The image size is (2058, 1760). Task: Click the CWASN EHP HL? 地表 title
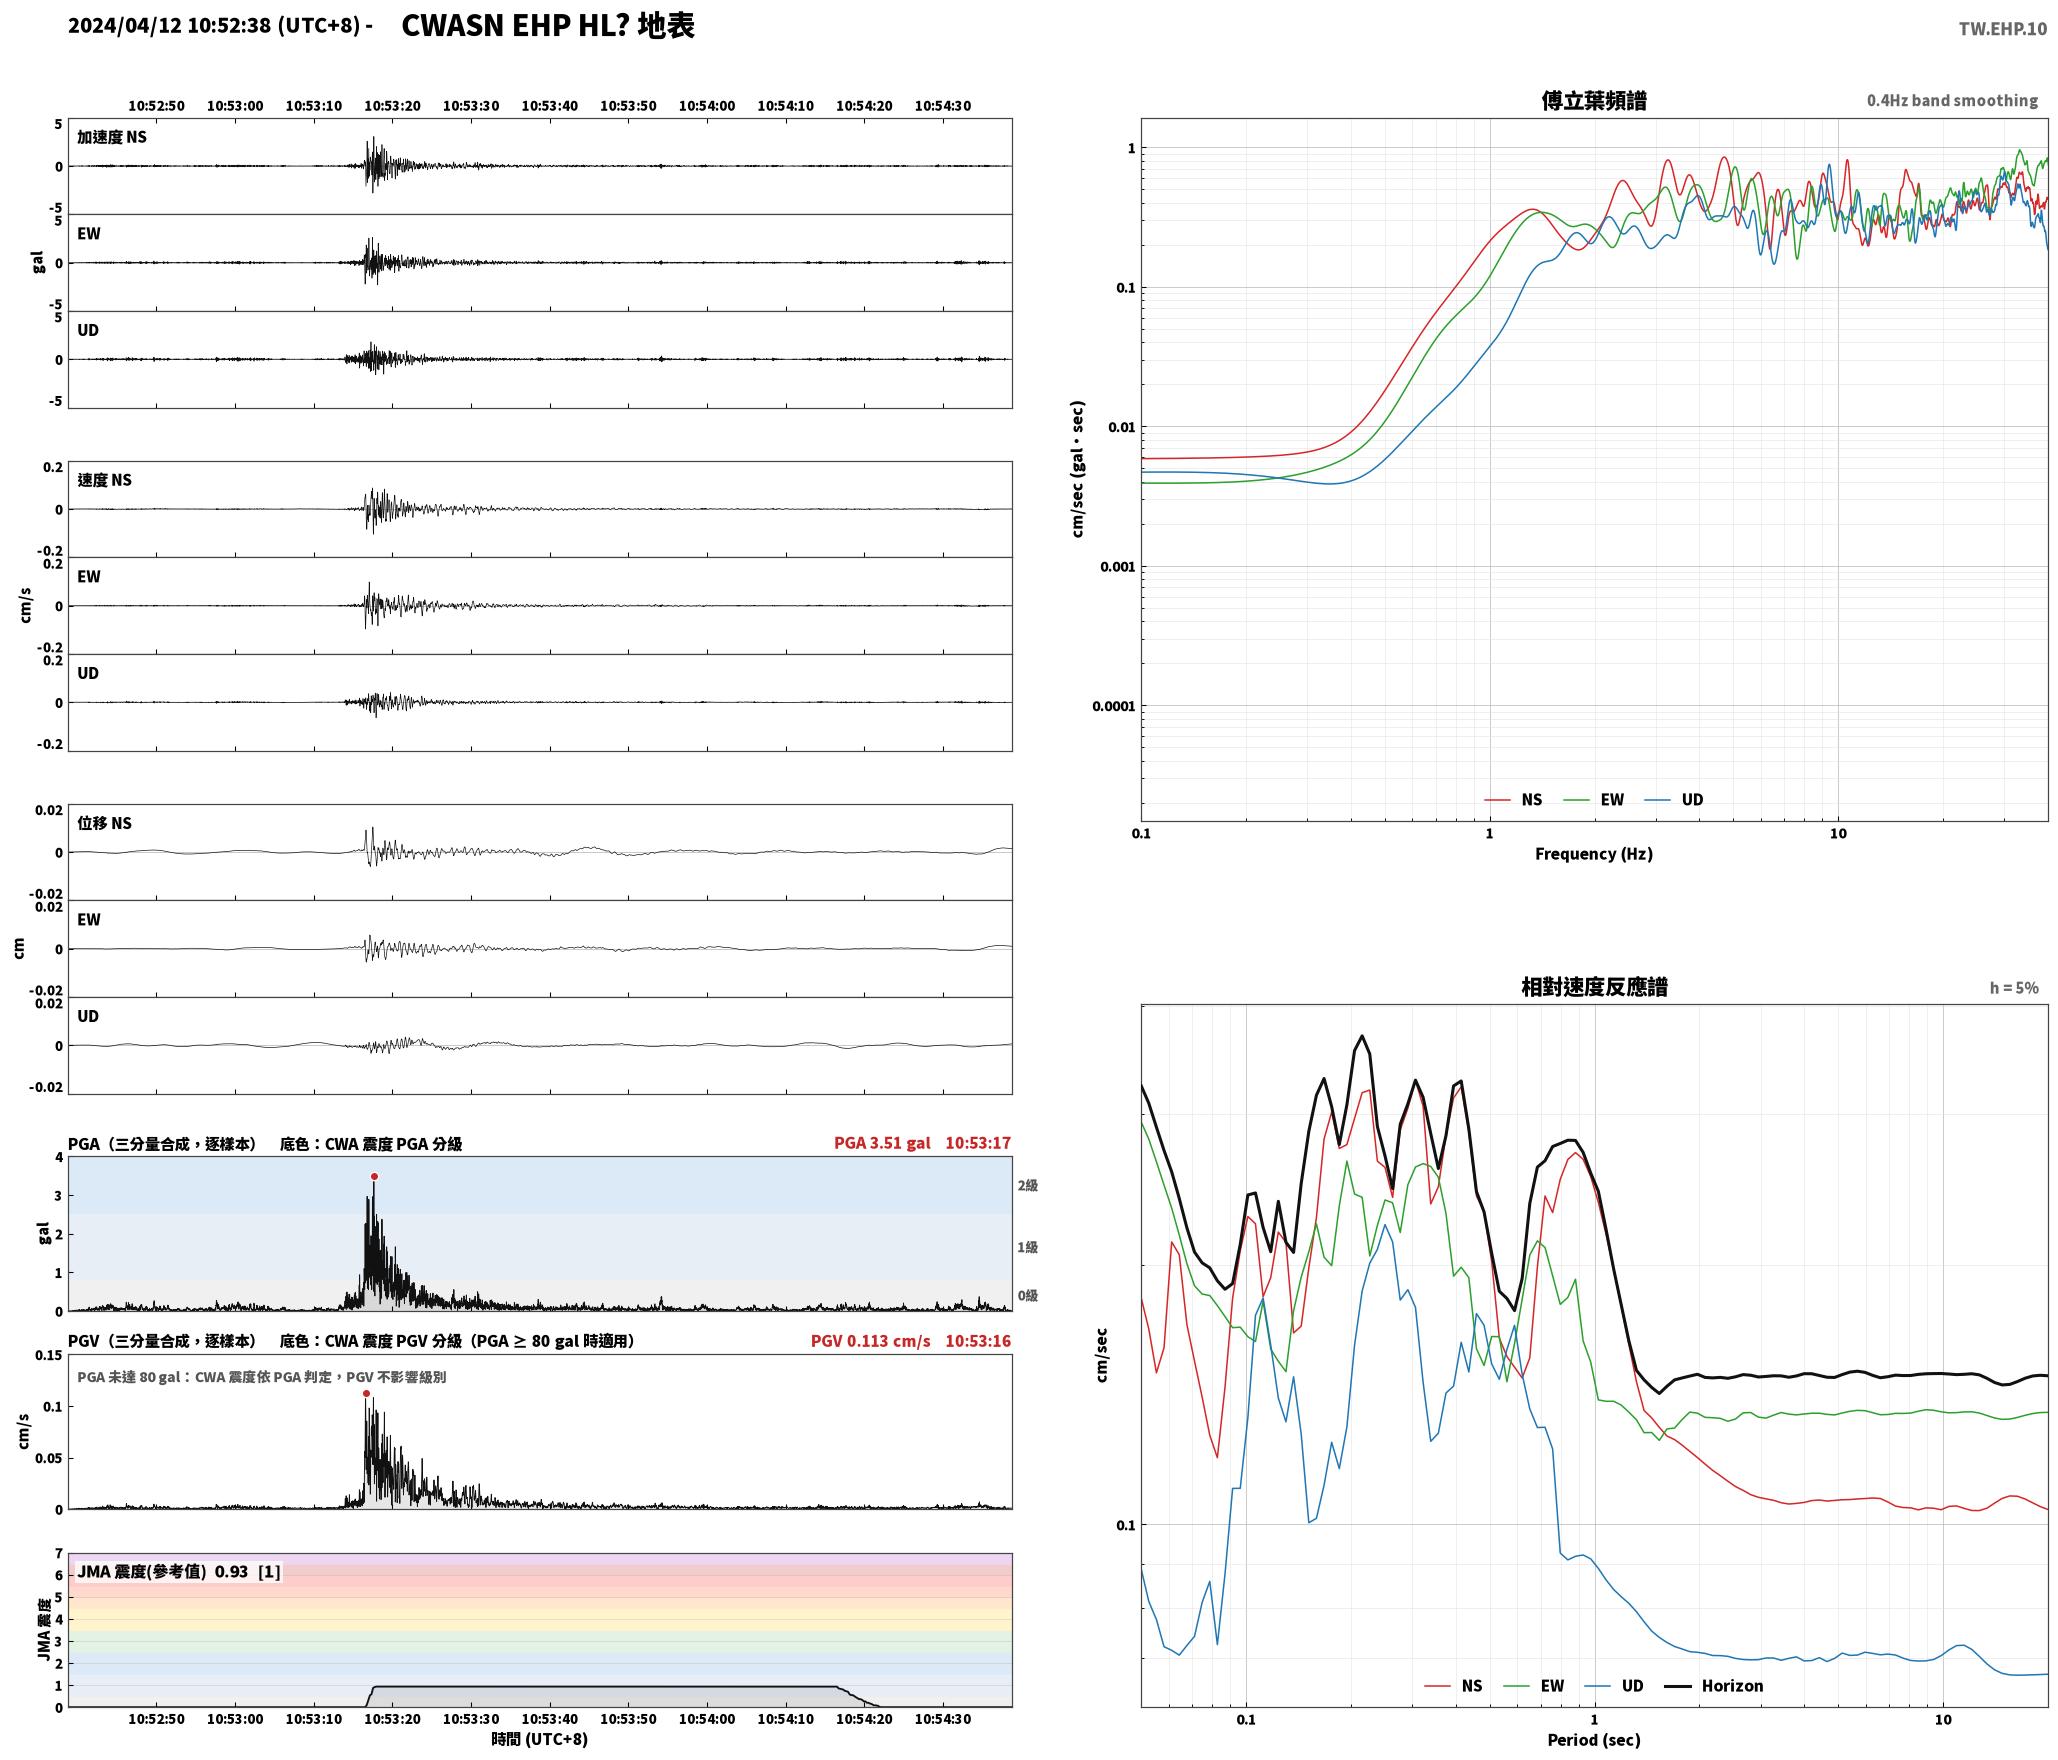point(548,26)
